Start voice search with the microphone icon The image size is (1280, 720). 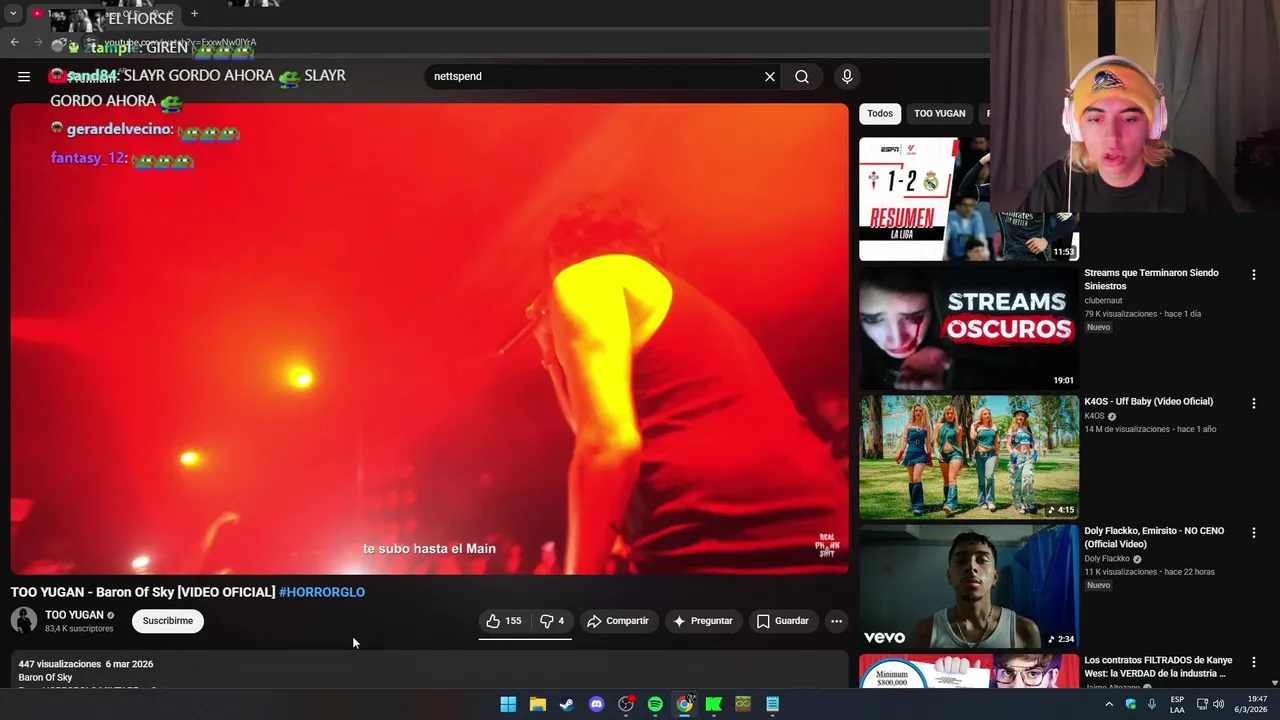click(x=847, y=76)
